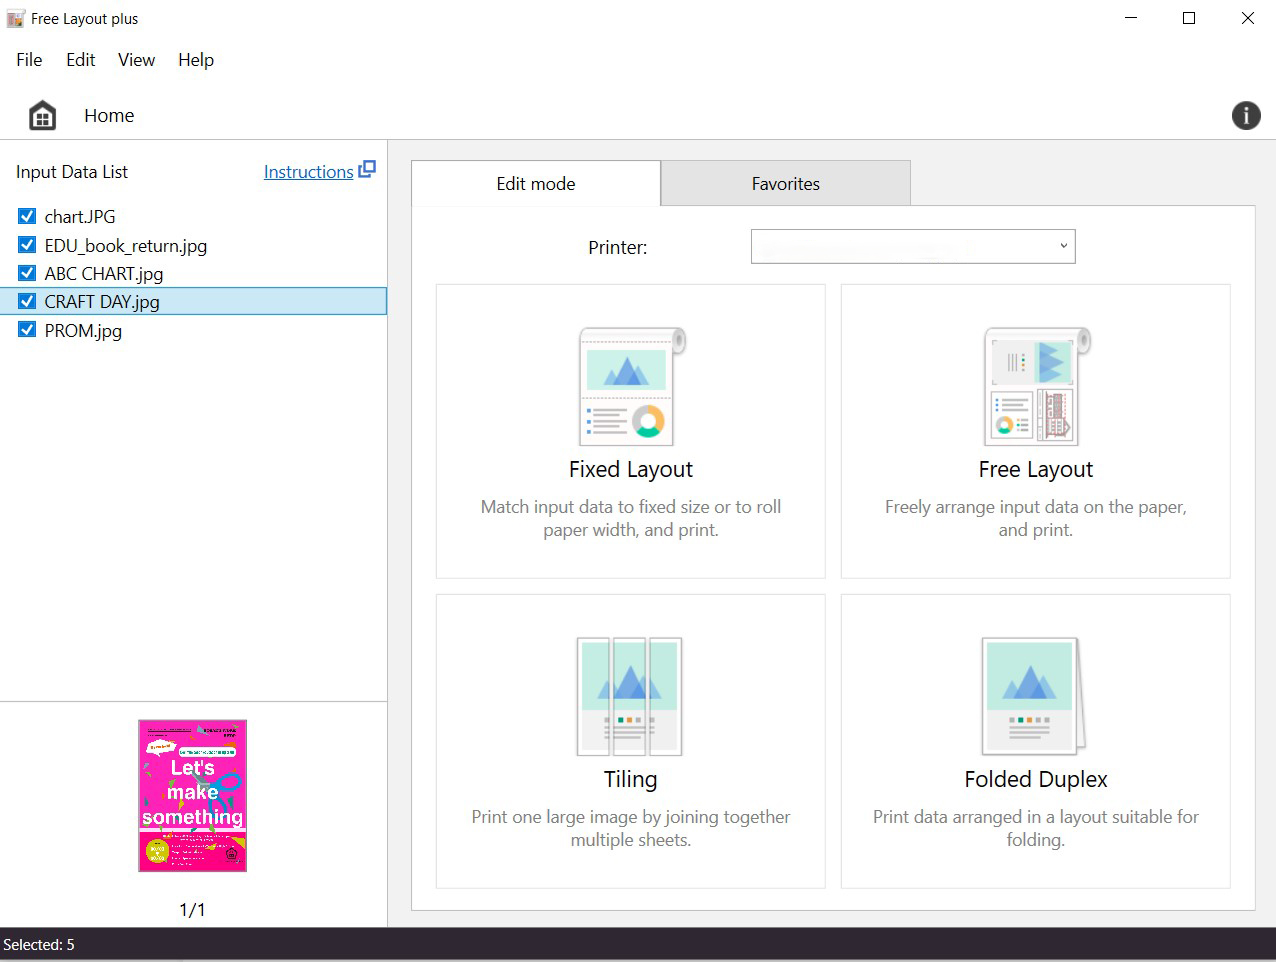Viewport: 1276px width, 962px height.
Task: Choose the Free Layout mode icon
Action: pos(1036,387)
